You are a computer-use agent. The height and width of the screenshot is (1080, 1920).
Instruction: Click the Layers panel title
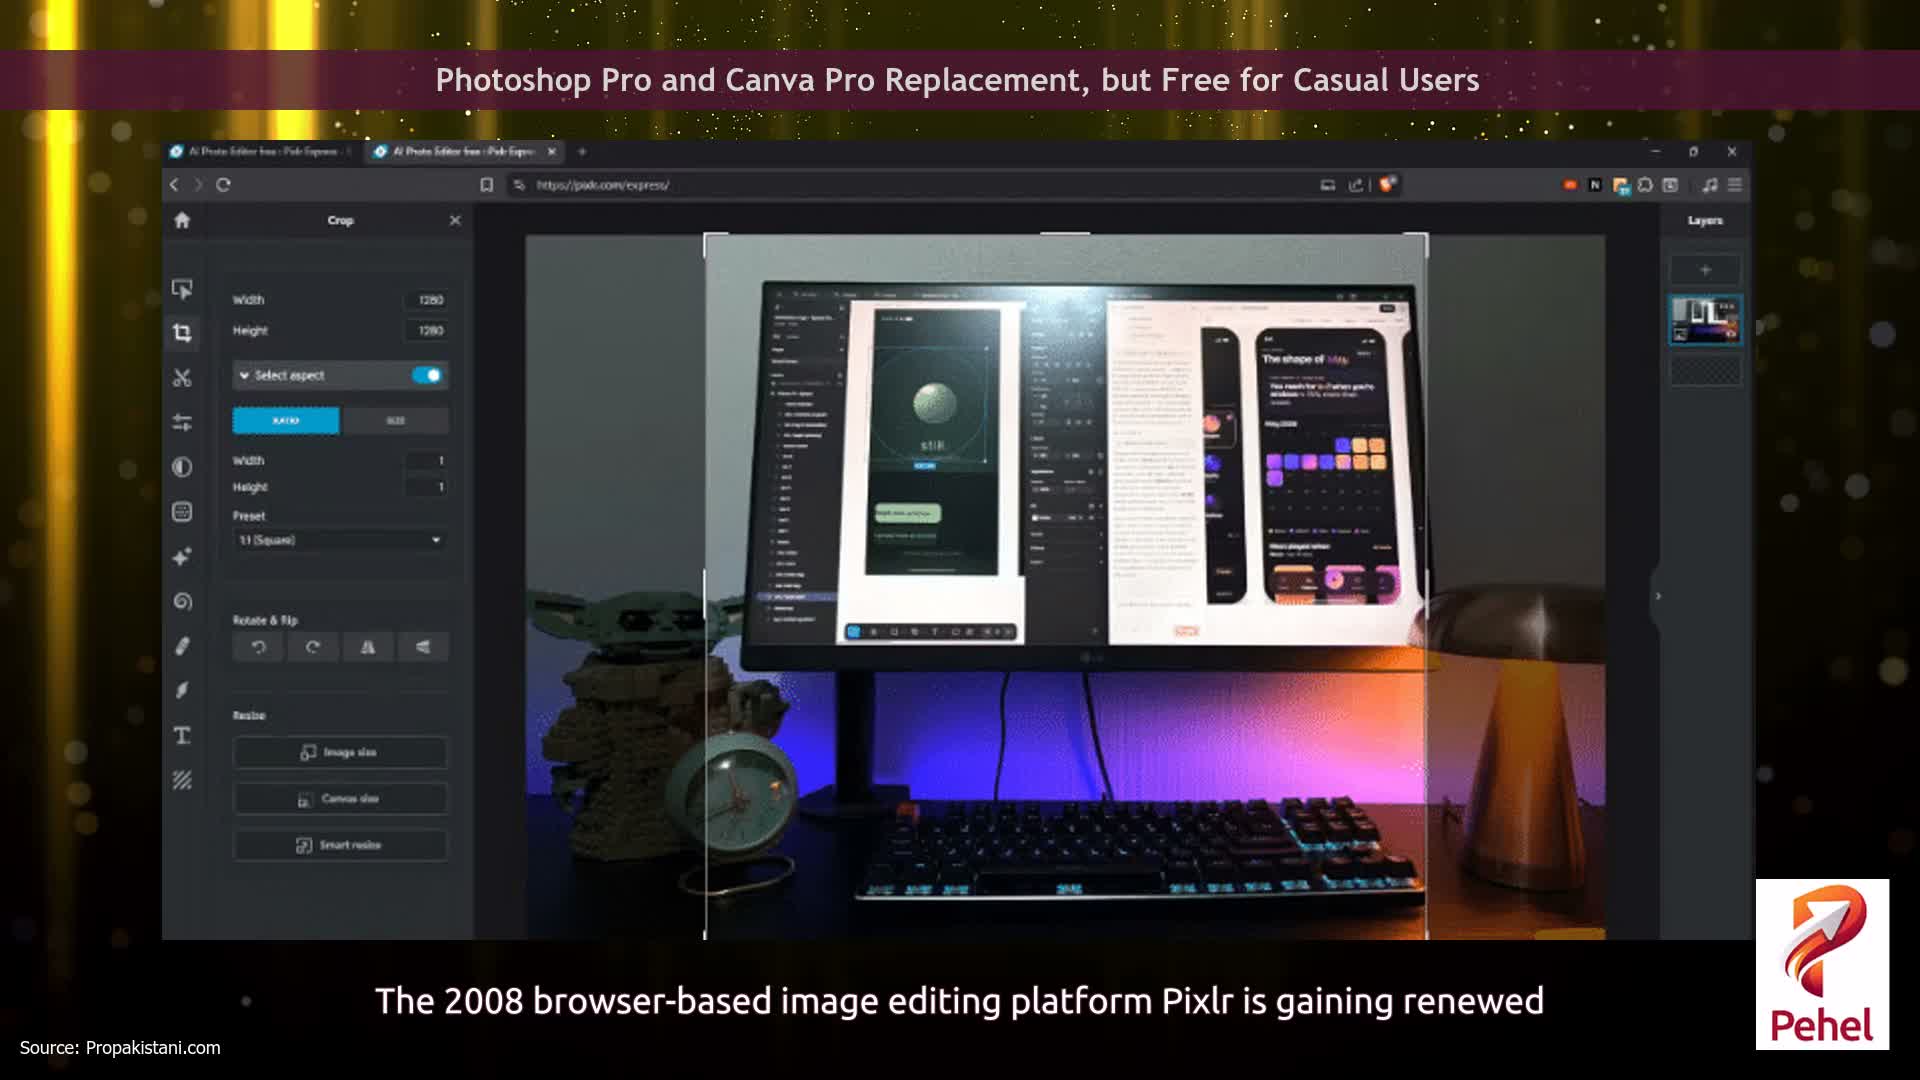click(x=1706, y=221)
